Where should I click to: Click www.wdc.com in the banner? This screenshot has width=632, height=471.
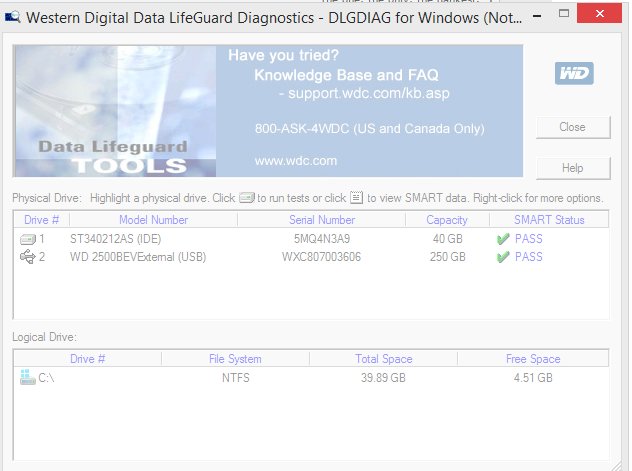pyautogui.click(x=295, y=161)
